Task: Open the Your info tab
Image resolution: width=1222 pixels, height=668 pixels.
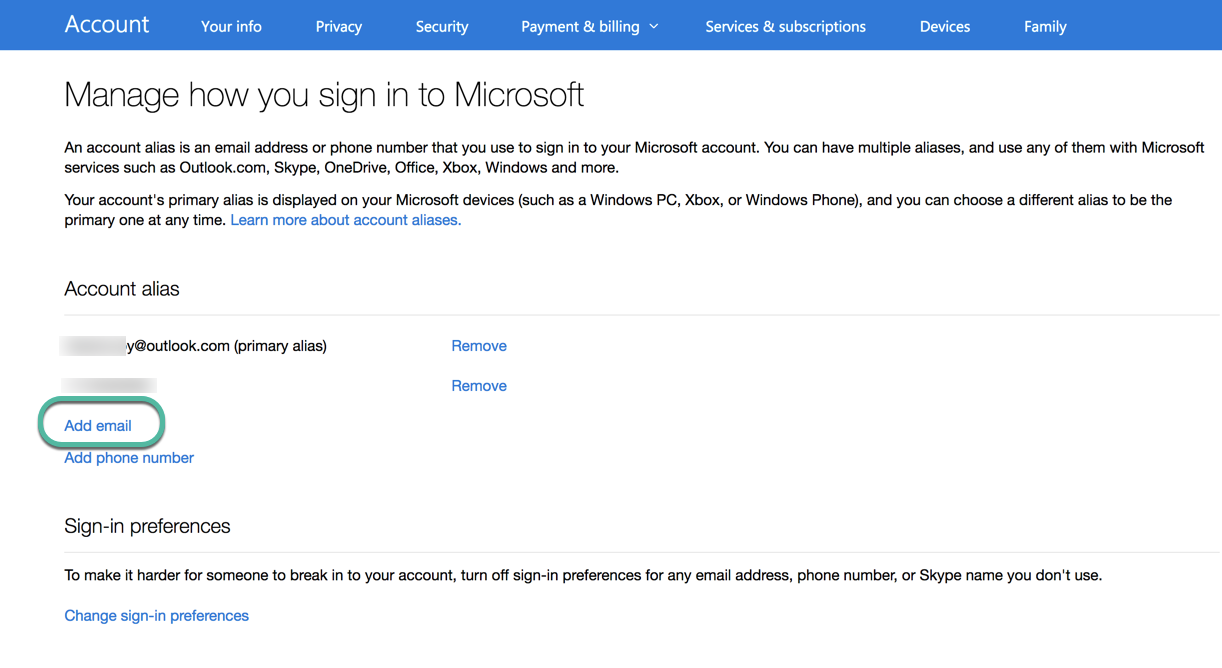Action: [x=231, y=27]
